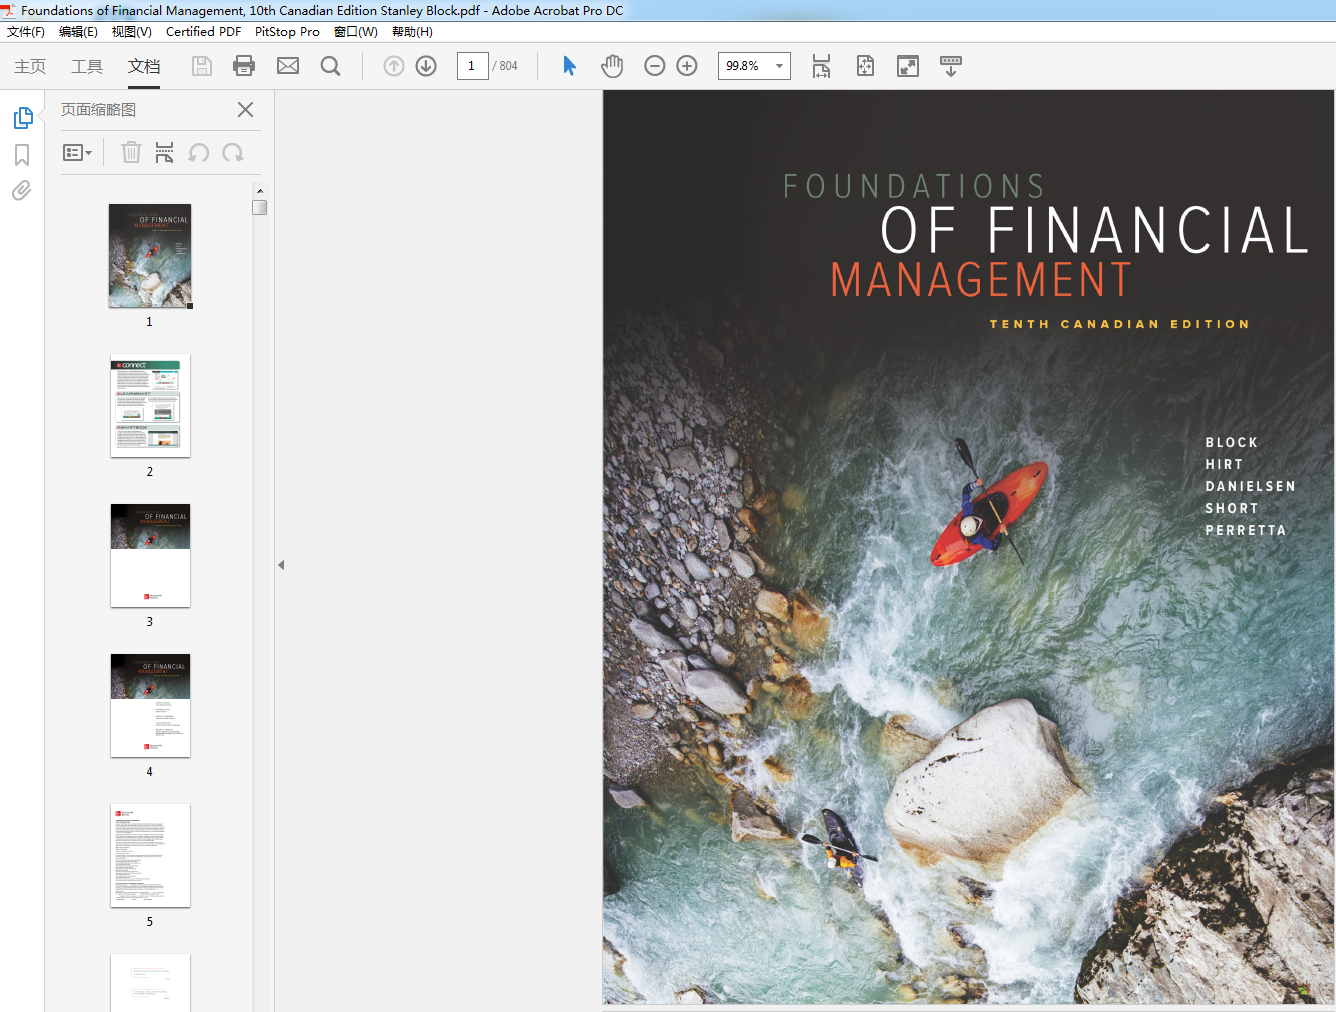
Task: Switch to the 工具 tab
Action: 87,66
